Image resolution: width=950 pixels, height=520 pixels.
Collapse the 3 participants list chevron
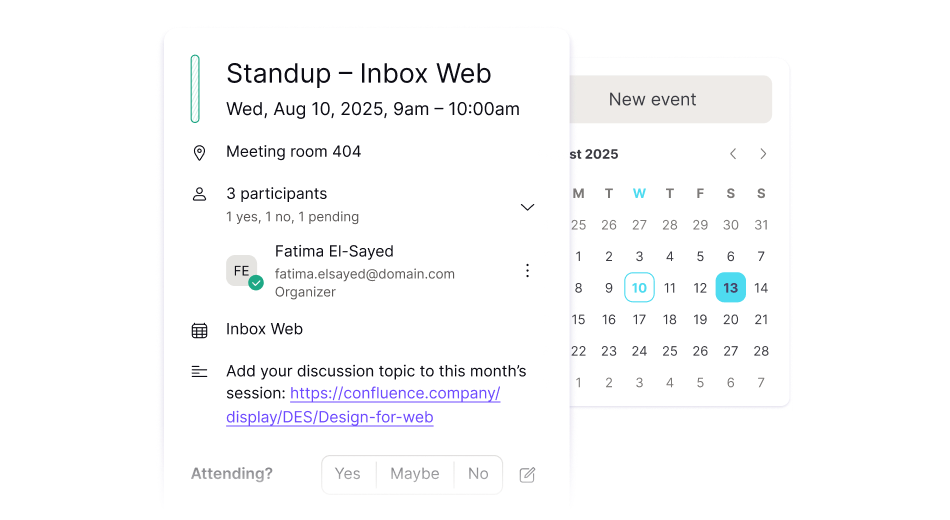coord(527,206)
